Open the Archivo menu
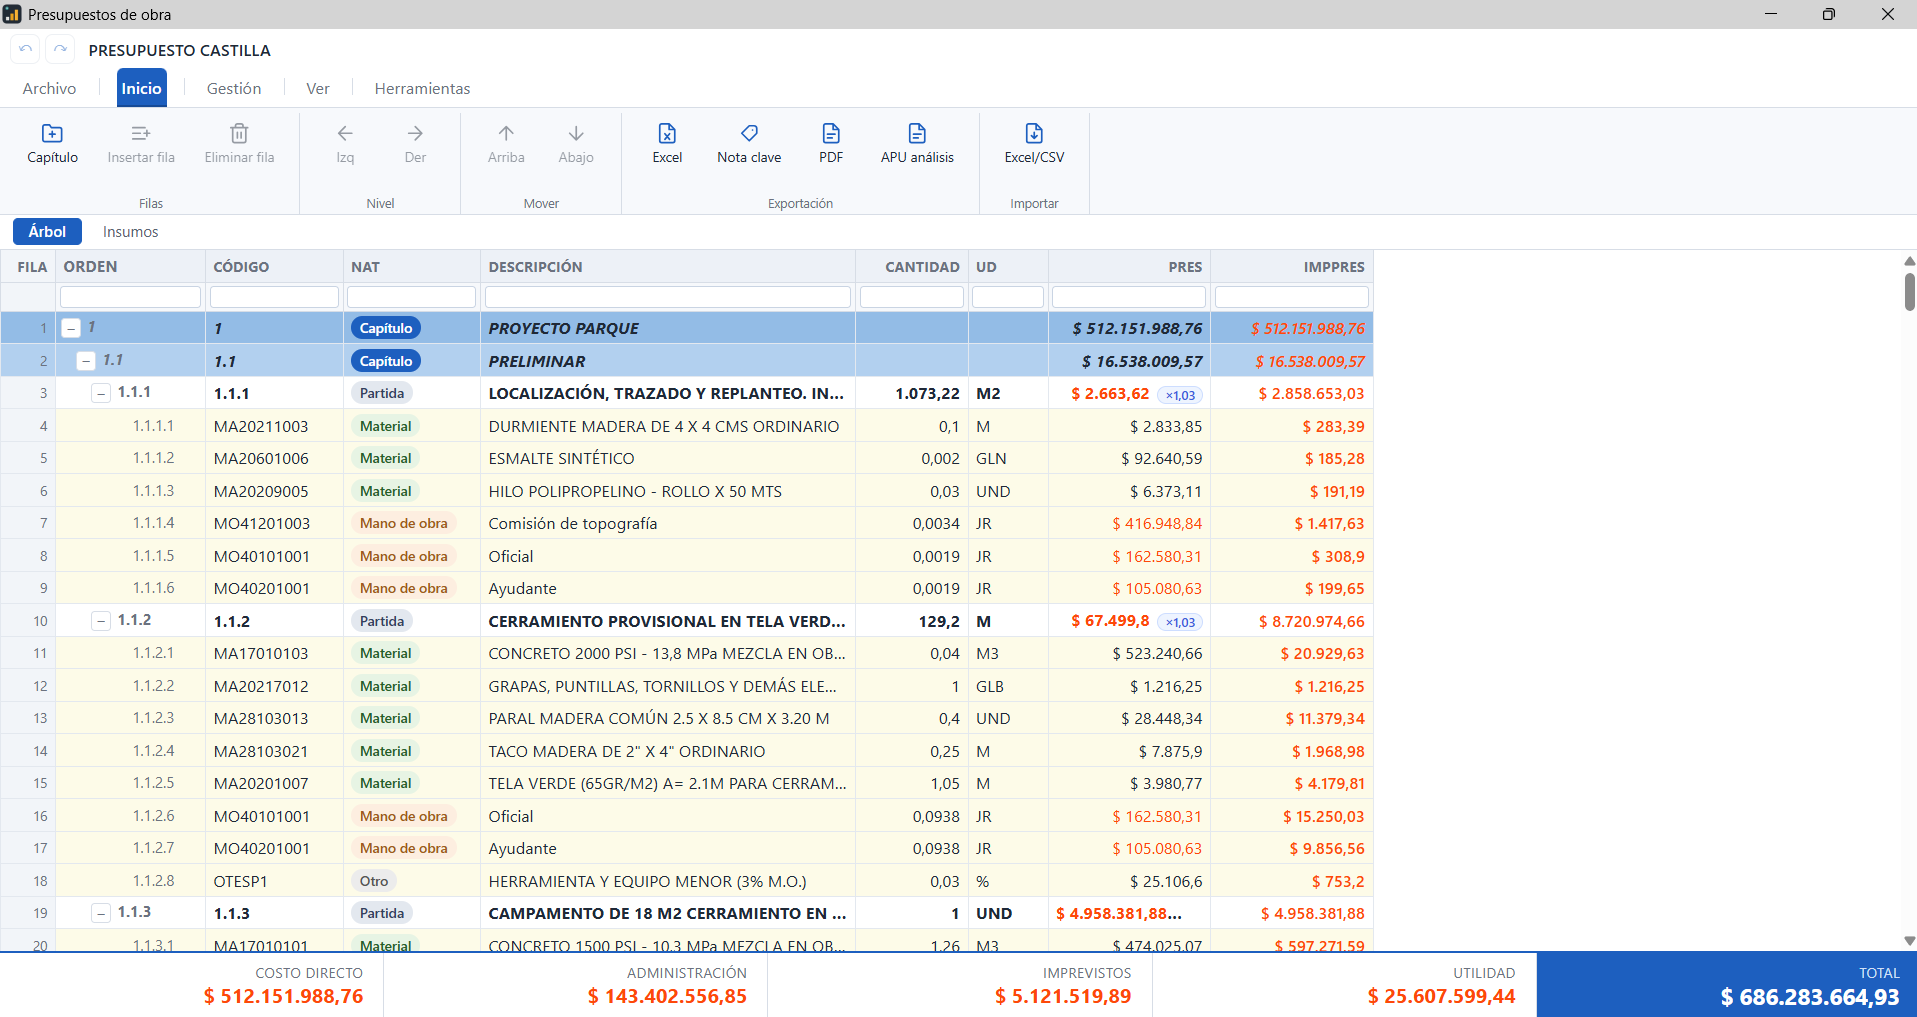 pyautogui.click(x=49, y=88)
